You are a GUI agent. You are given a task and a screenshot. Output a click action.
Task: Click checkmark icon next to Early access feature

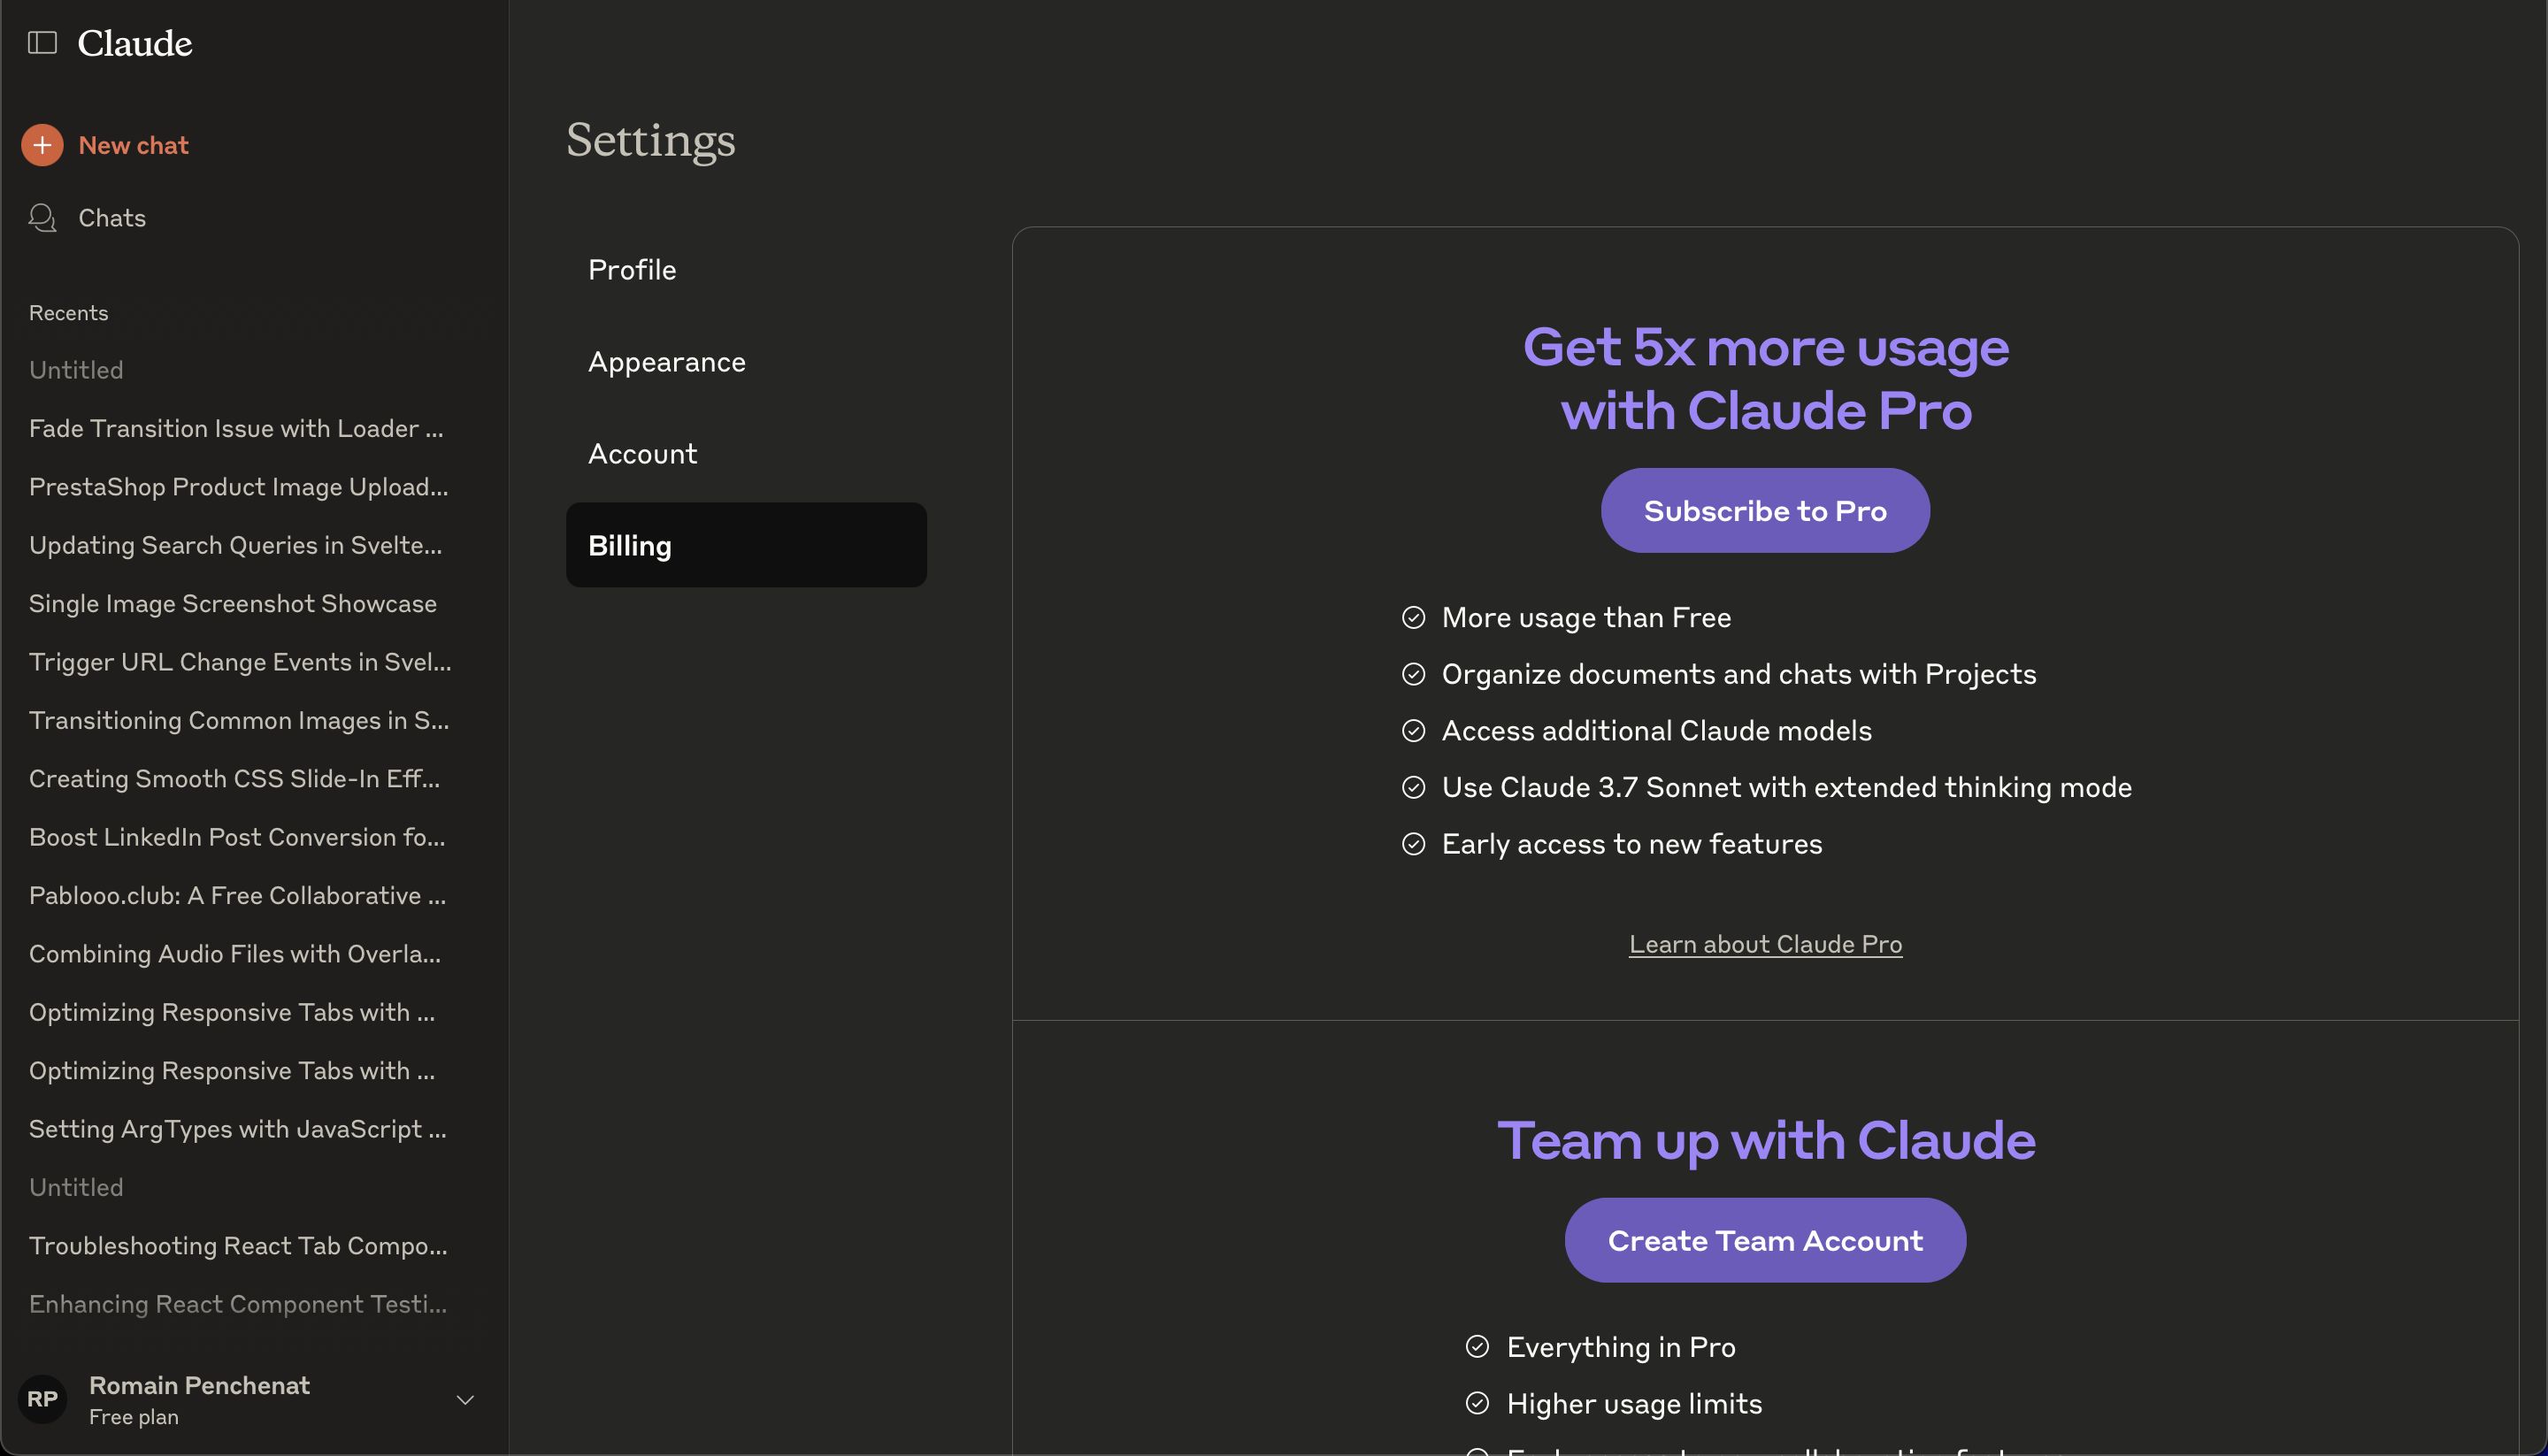[1413, 845]
